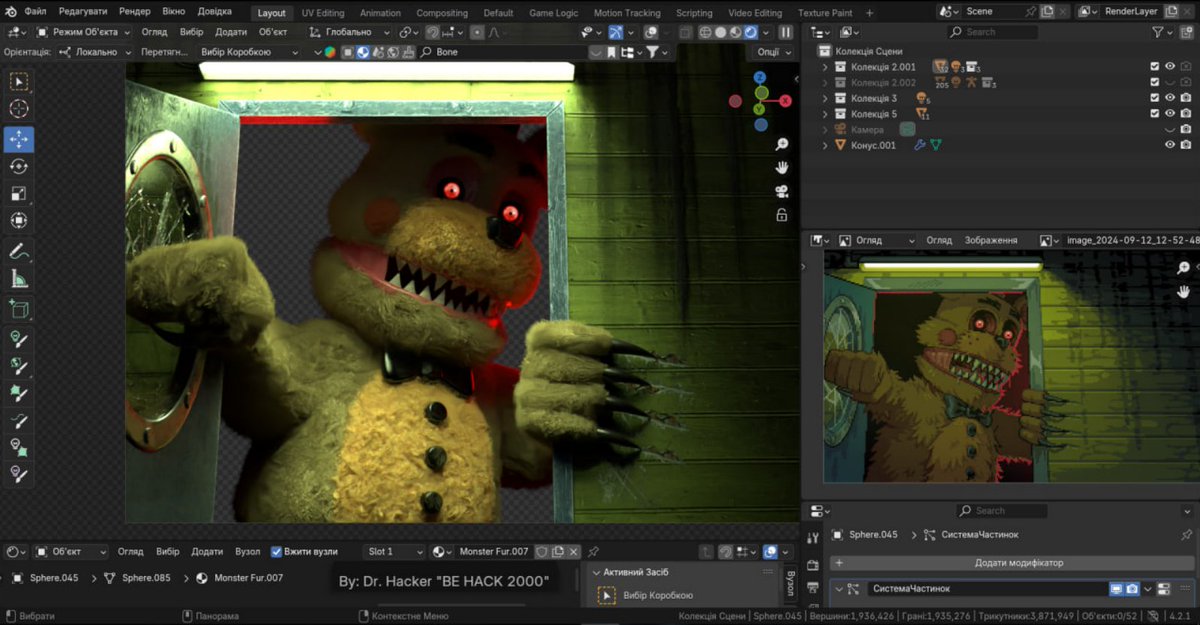Hide Колекція 3 with its eye icon
1200x625 pixels.
1170,98
